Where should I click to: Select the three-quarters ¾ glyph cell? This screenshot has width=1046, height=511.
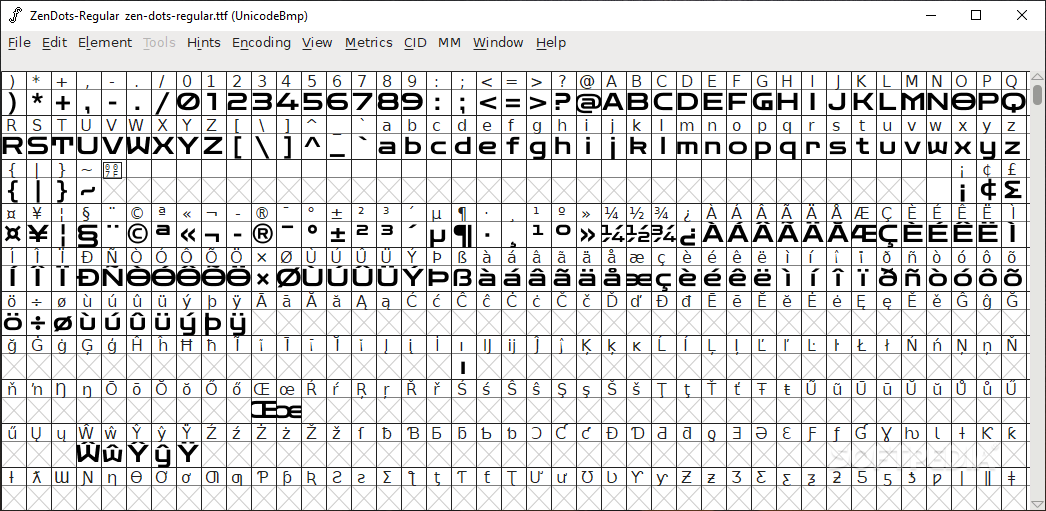coord(662,234)
